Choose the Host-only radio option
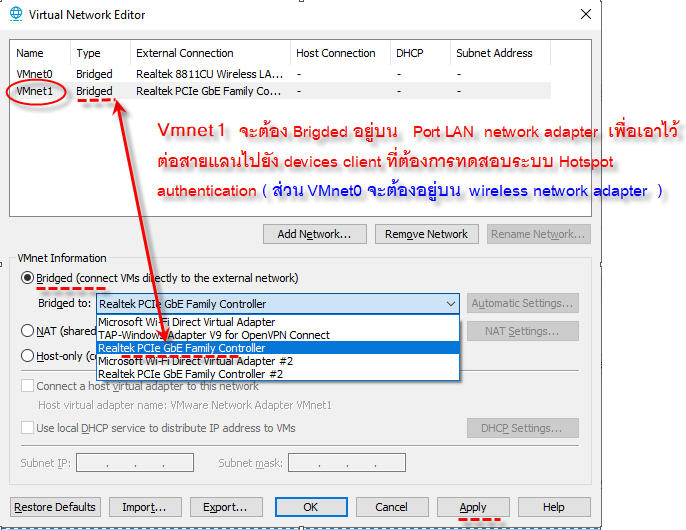This screenshot has width=686, height=530. click(28, 356)
